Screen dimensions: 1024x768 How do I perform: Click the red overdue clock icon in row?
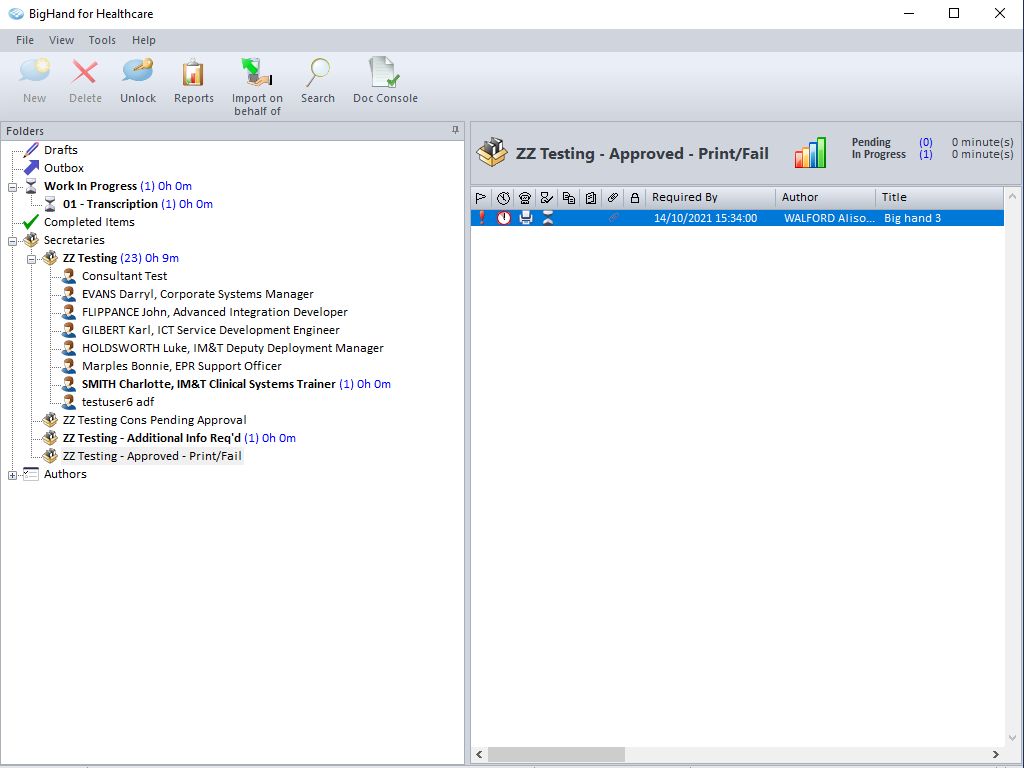pos(504,218)
